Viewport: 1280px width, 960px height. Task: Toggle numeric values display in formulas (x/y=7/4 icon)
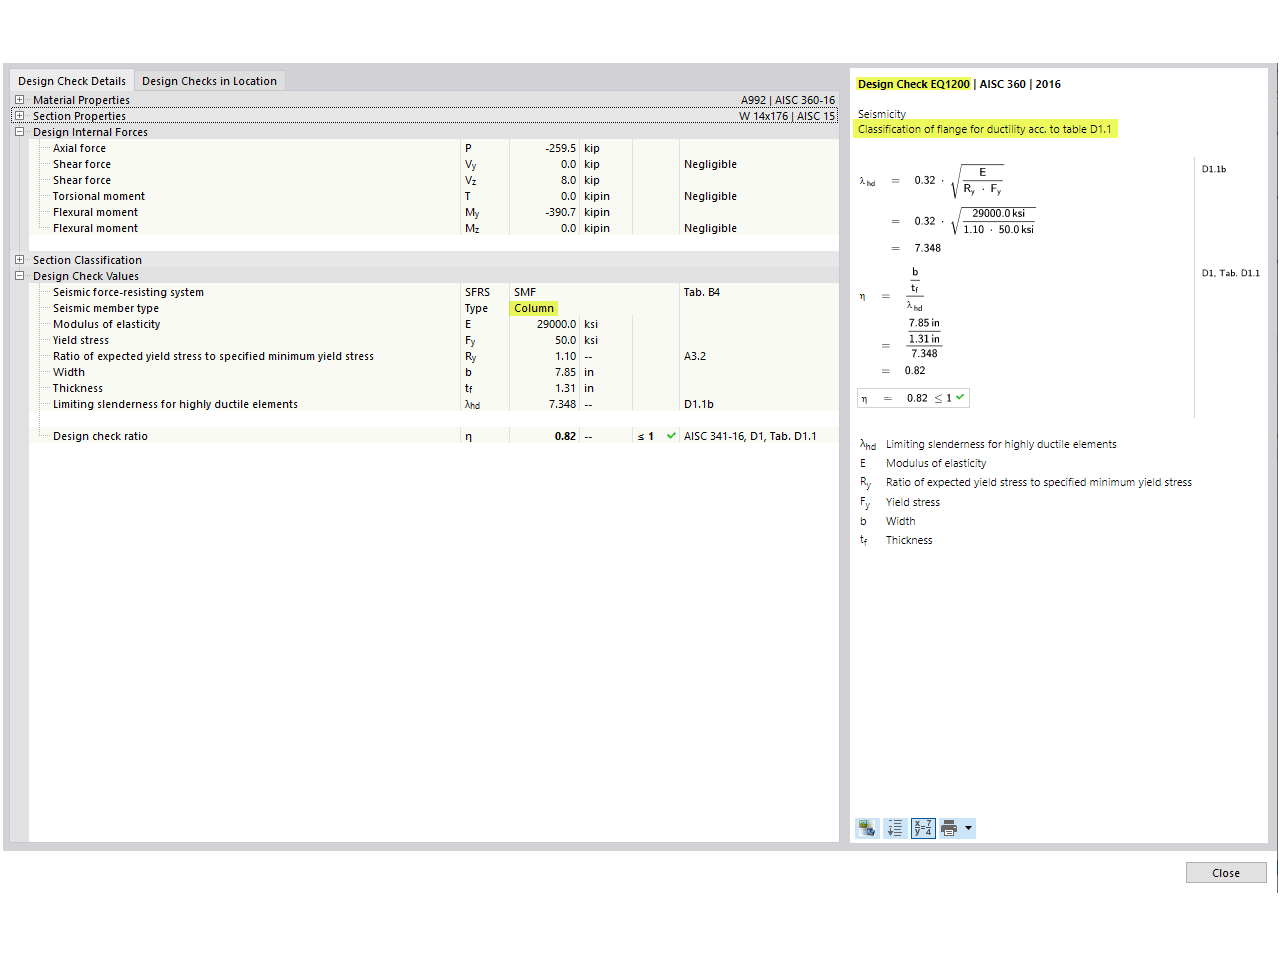[922, 828]
